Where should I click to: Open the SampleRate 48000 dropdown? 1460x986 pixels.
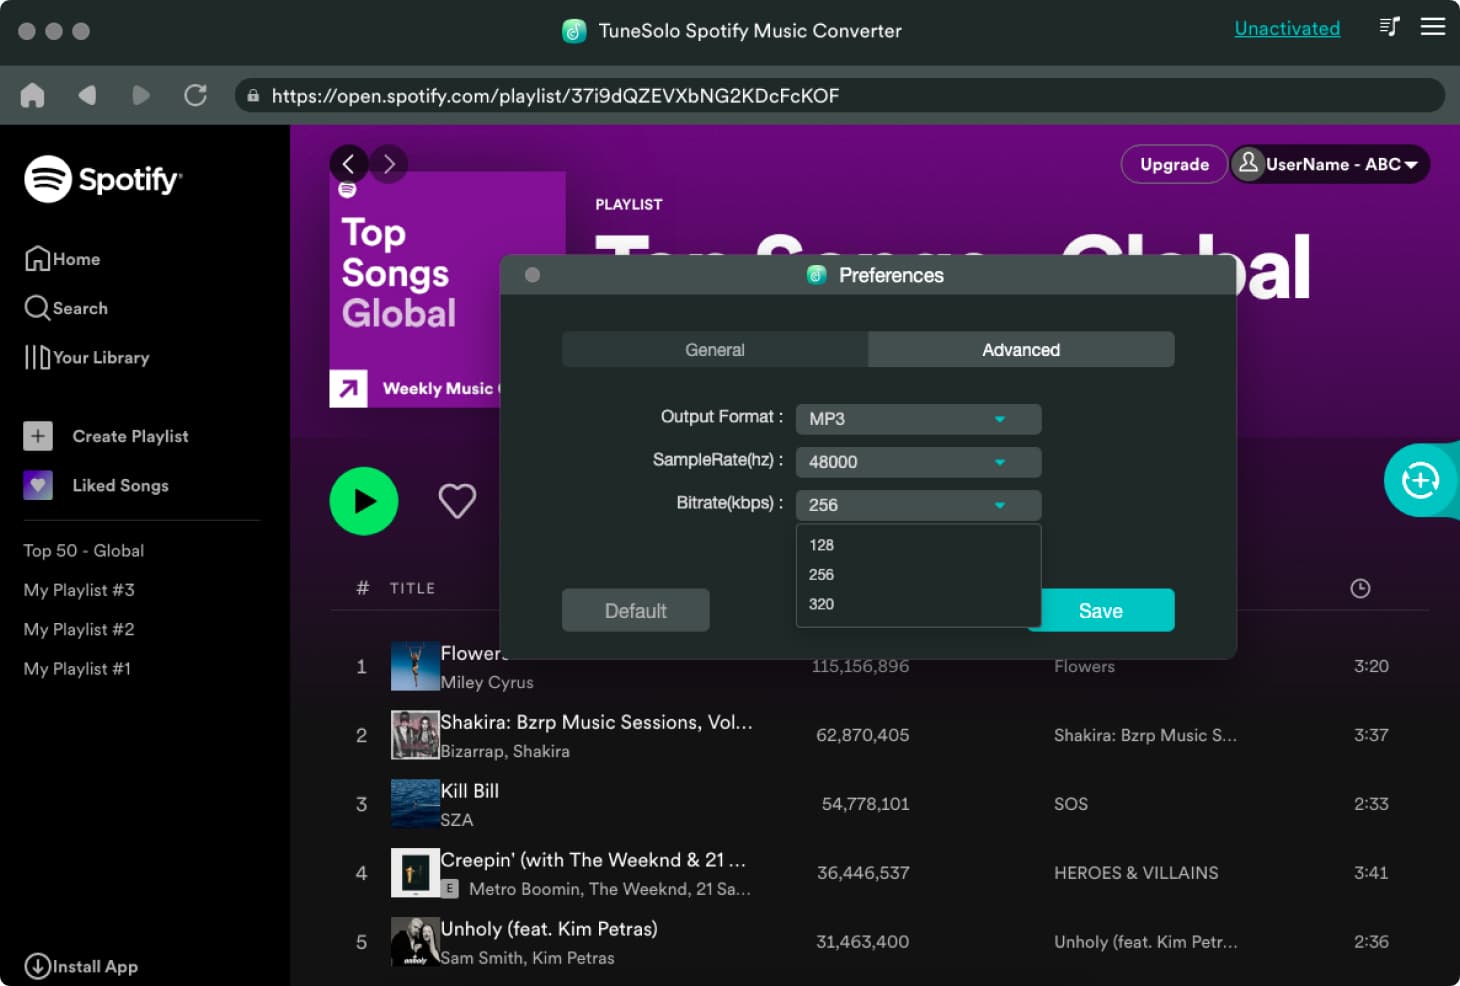(x=918, y=461)
